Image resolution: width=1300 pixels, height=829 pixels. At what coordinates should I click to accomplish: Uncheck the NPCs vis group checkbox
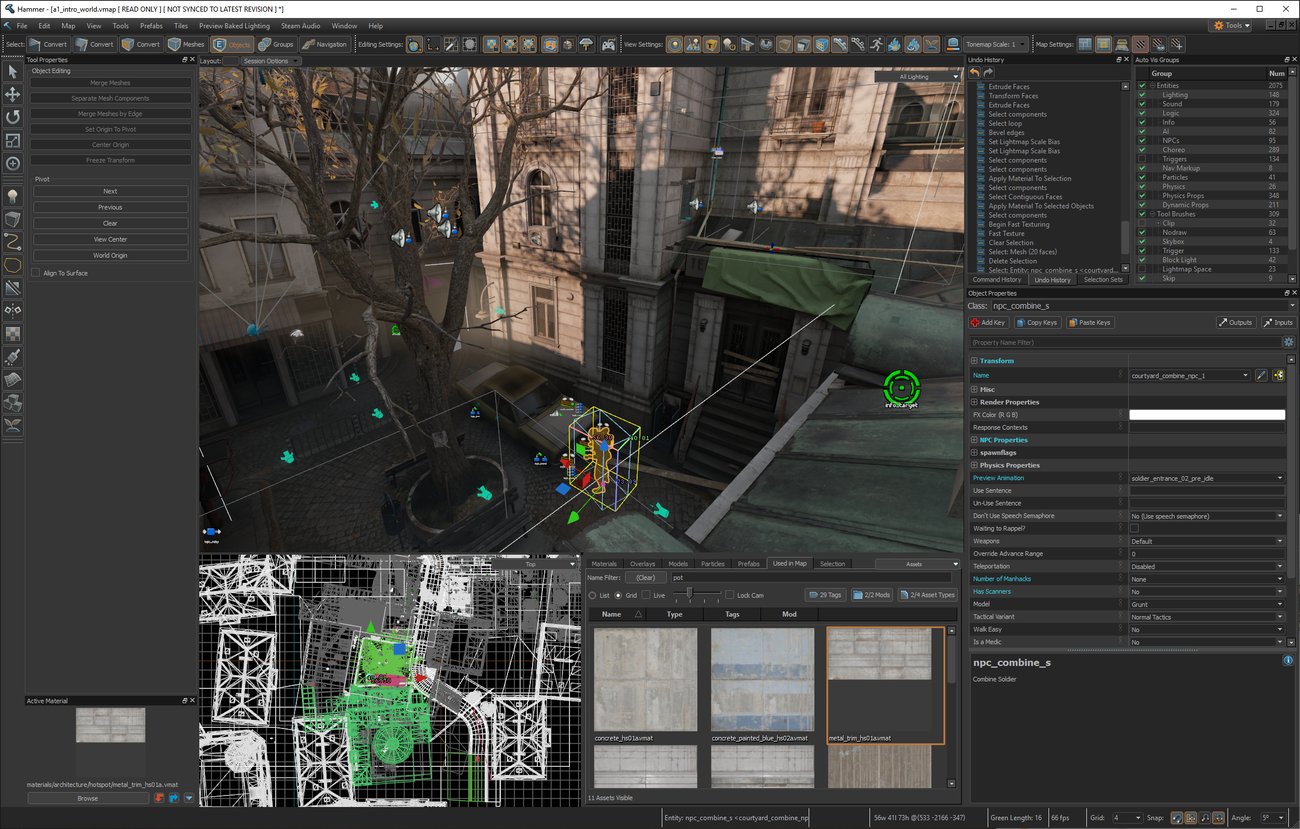1143,140
